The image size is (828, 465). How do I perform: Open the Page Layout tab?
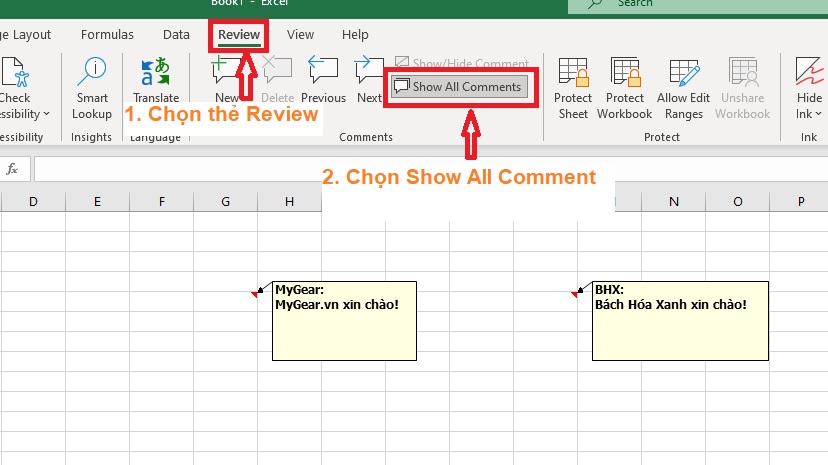pos(25,35)
